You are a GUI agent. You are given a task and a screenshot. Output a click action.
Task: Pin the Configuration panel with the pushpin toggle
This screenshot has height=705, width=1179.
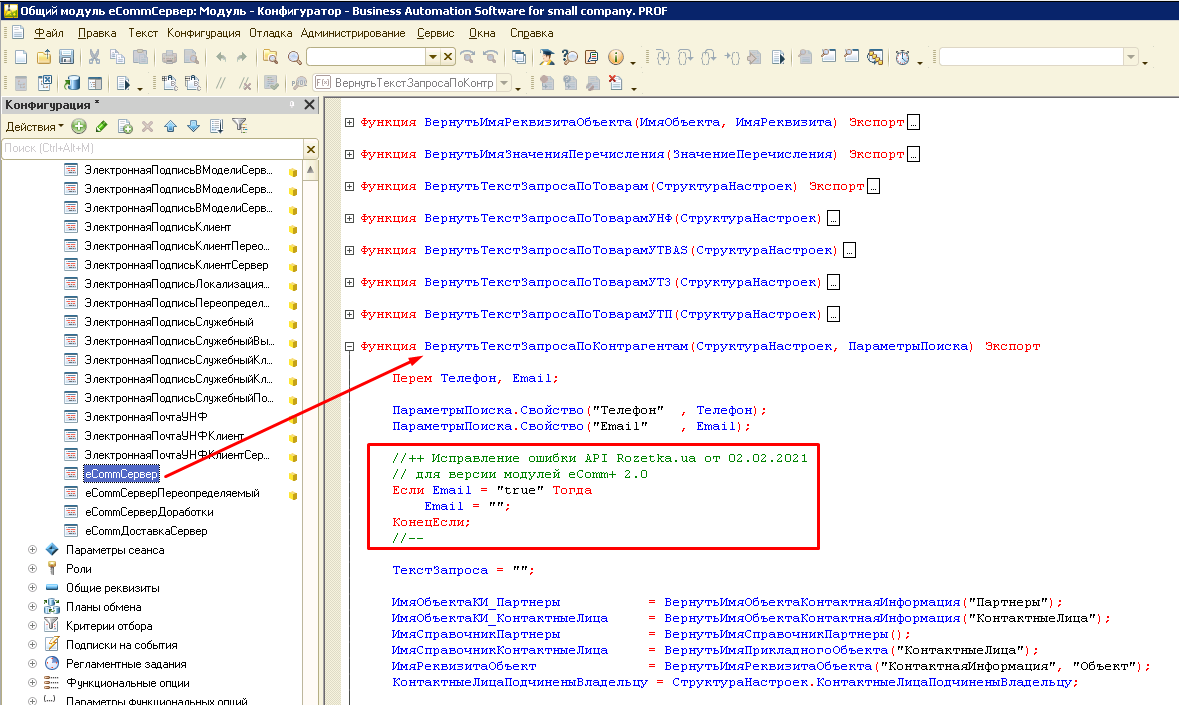(x=292, y=105)
